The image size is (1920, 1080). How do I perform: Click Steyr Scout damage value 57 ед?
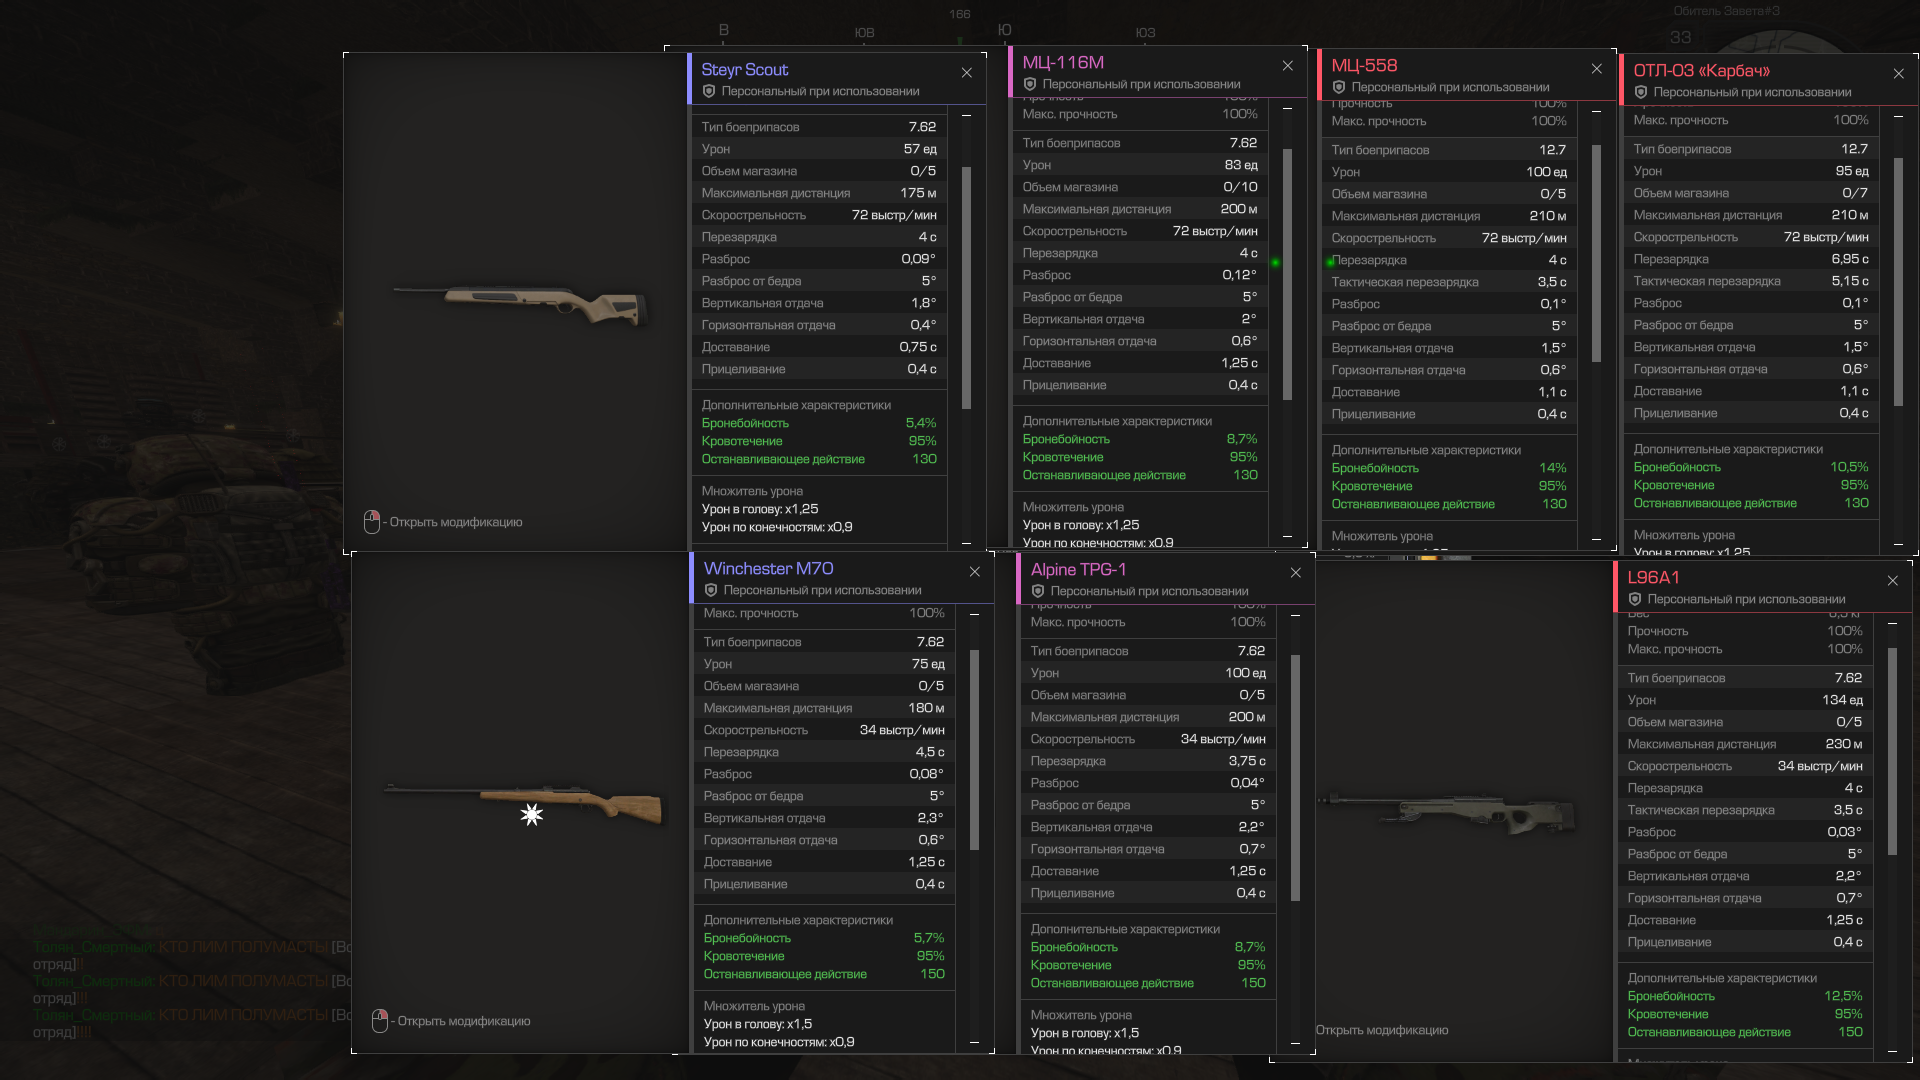coord(920,149)
